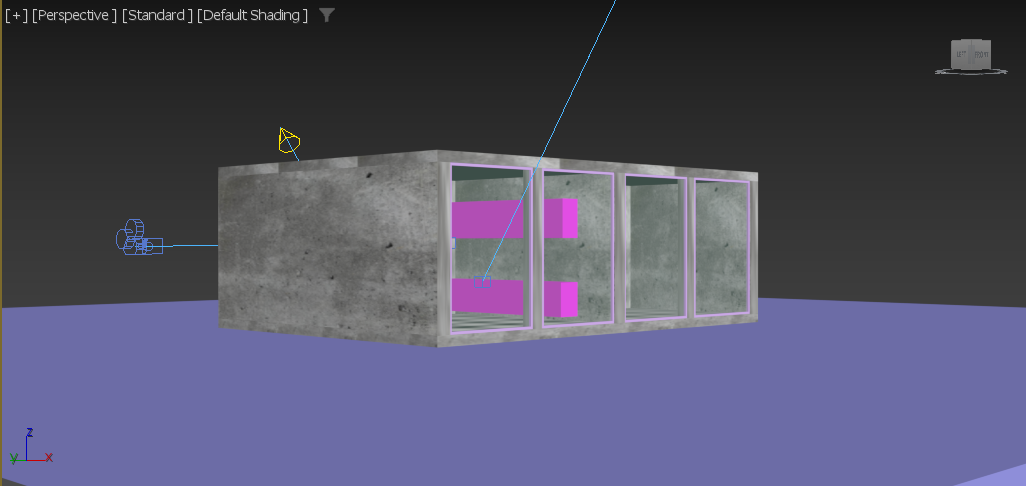Select the upper magenta box in the building
This screenshot has width=1026, height=486.
pyautogui.click(x=514, y=218)
